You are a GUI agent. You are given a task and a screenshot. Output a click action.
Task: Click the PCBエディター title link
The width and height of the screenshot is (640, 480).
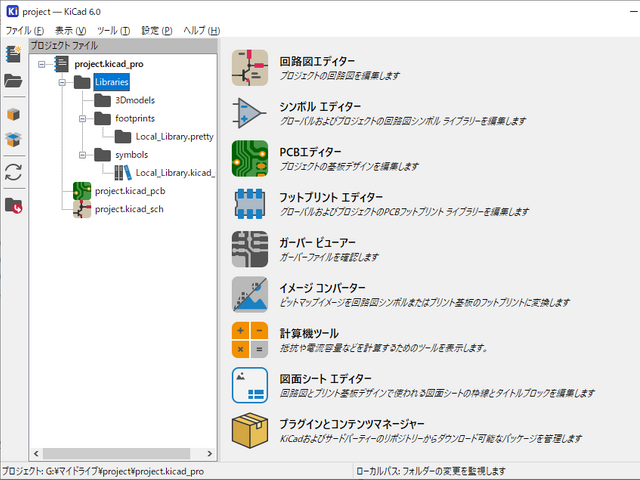click(311, 152)
